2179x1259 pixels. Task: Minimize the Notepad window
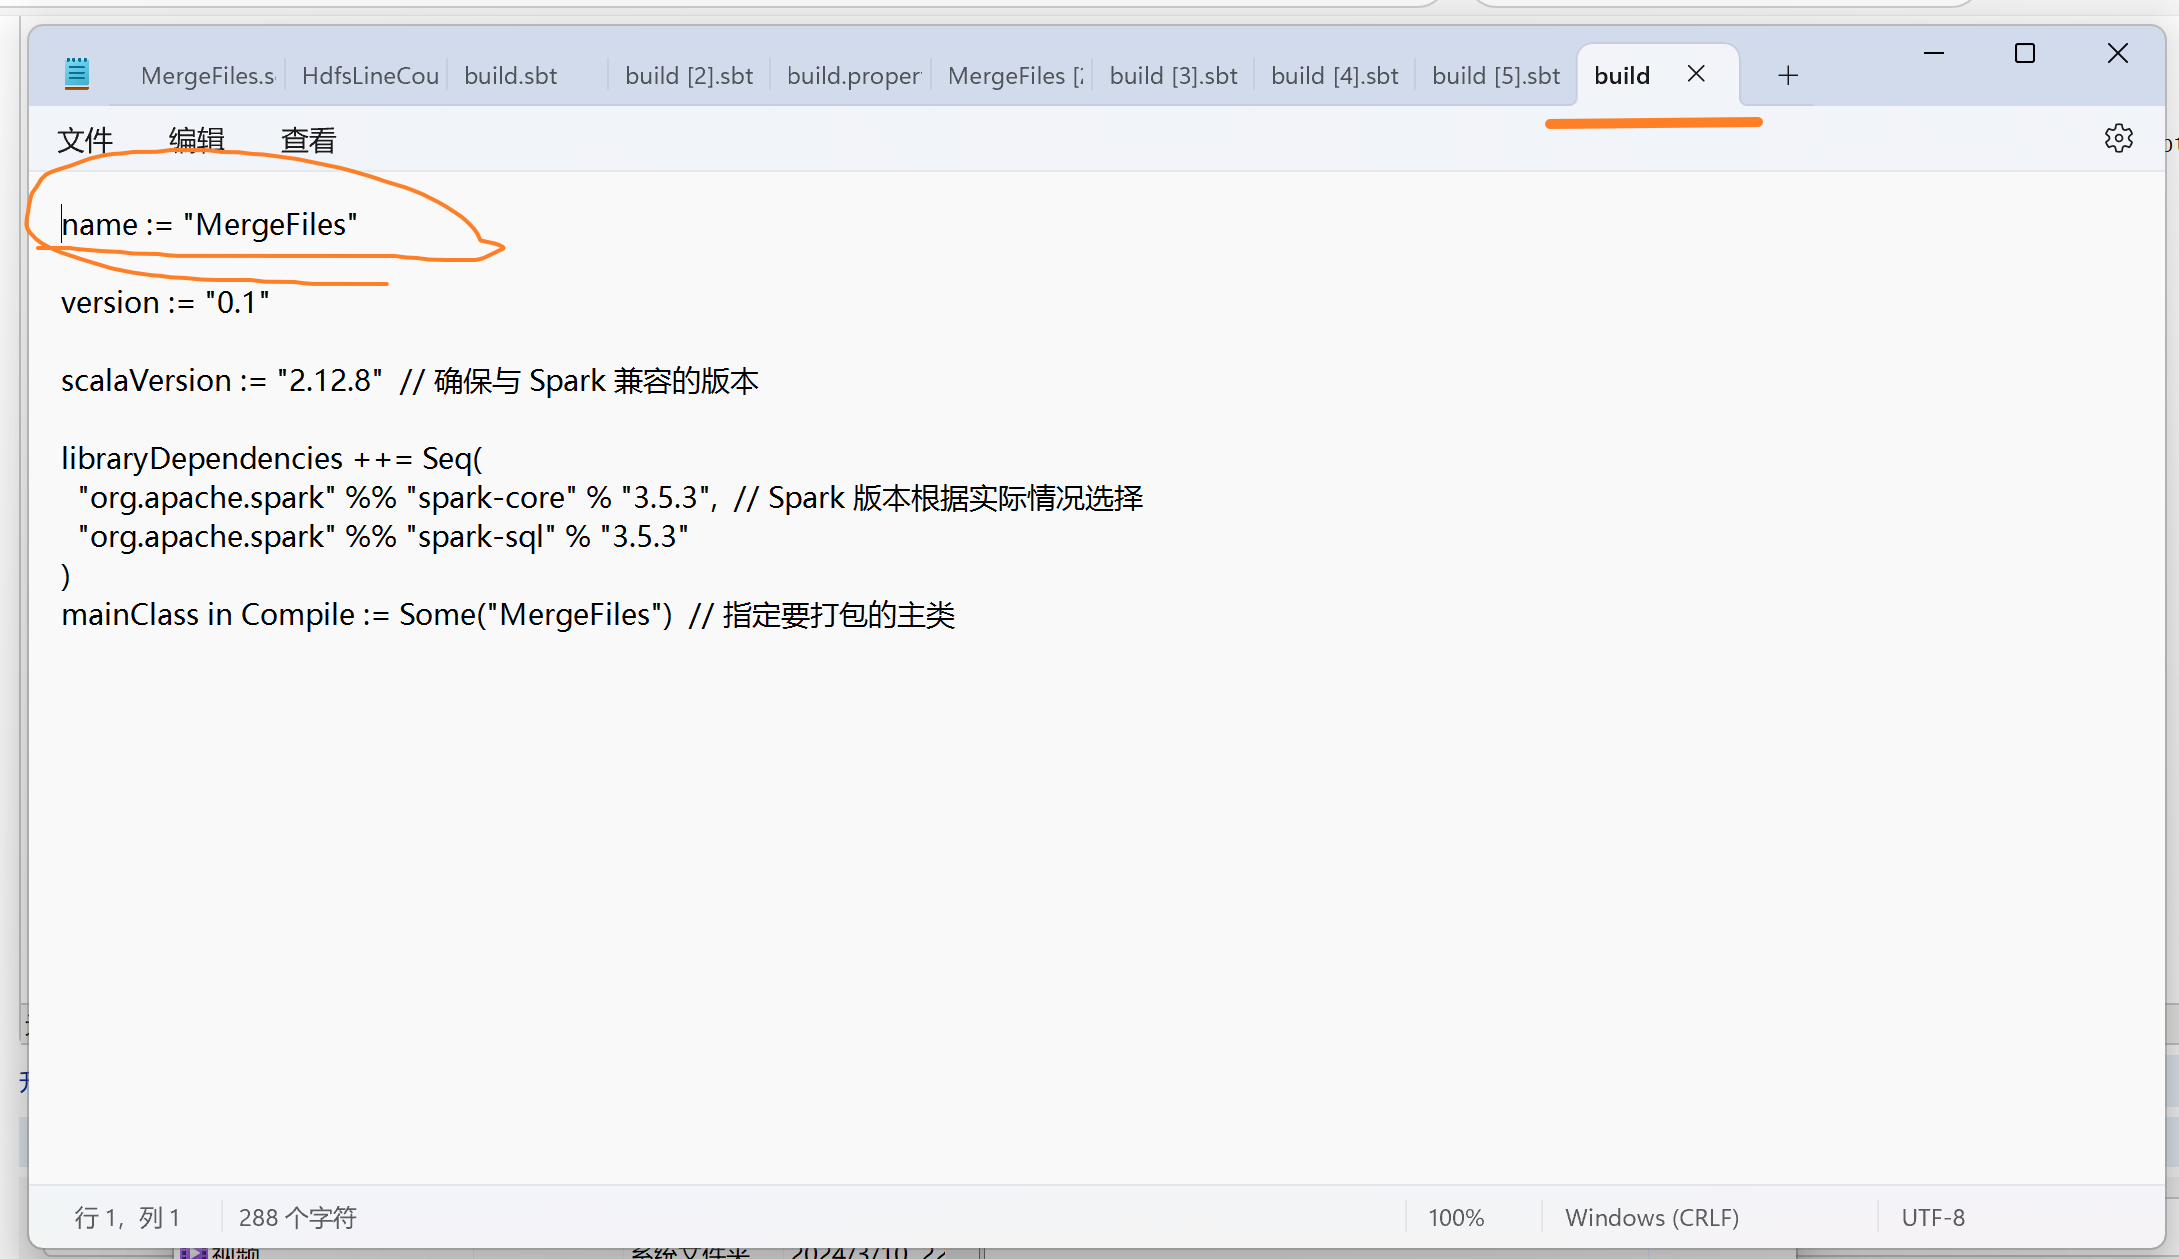[1934, 54]
